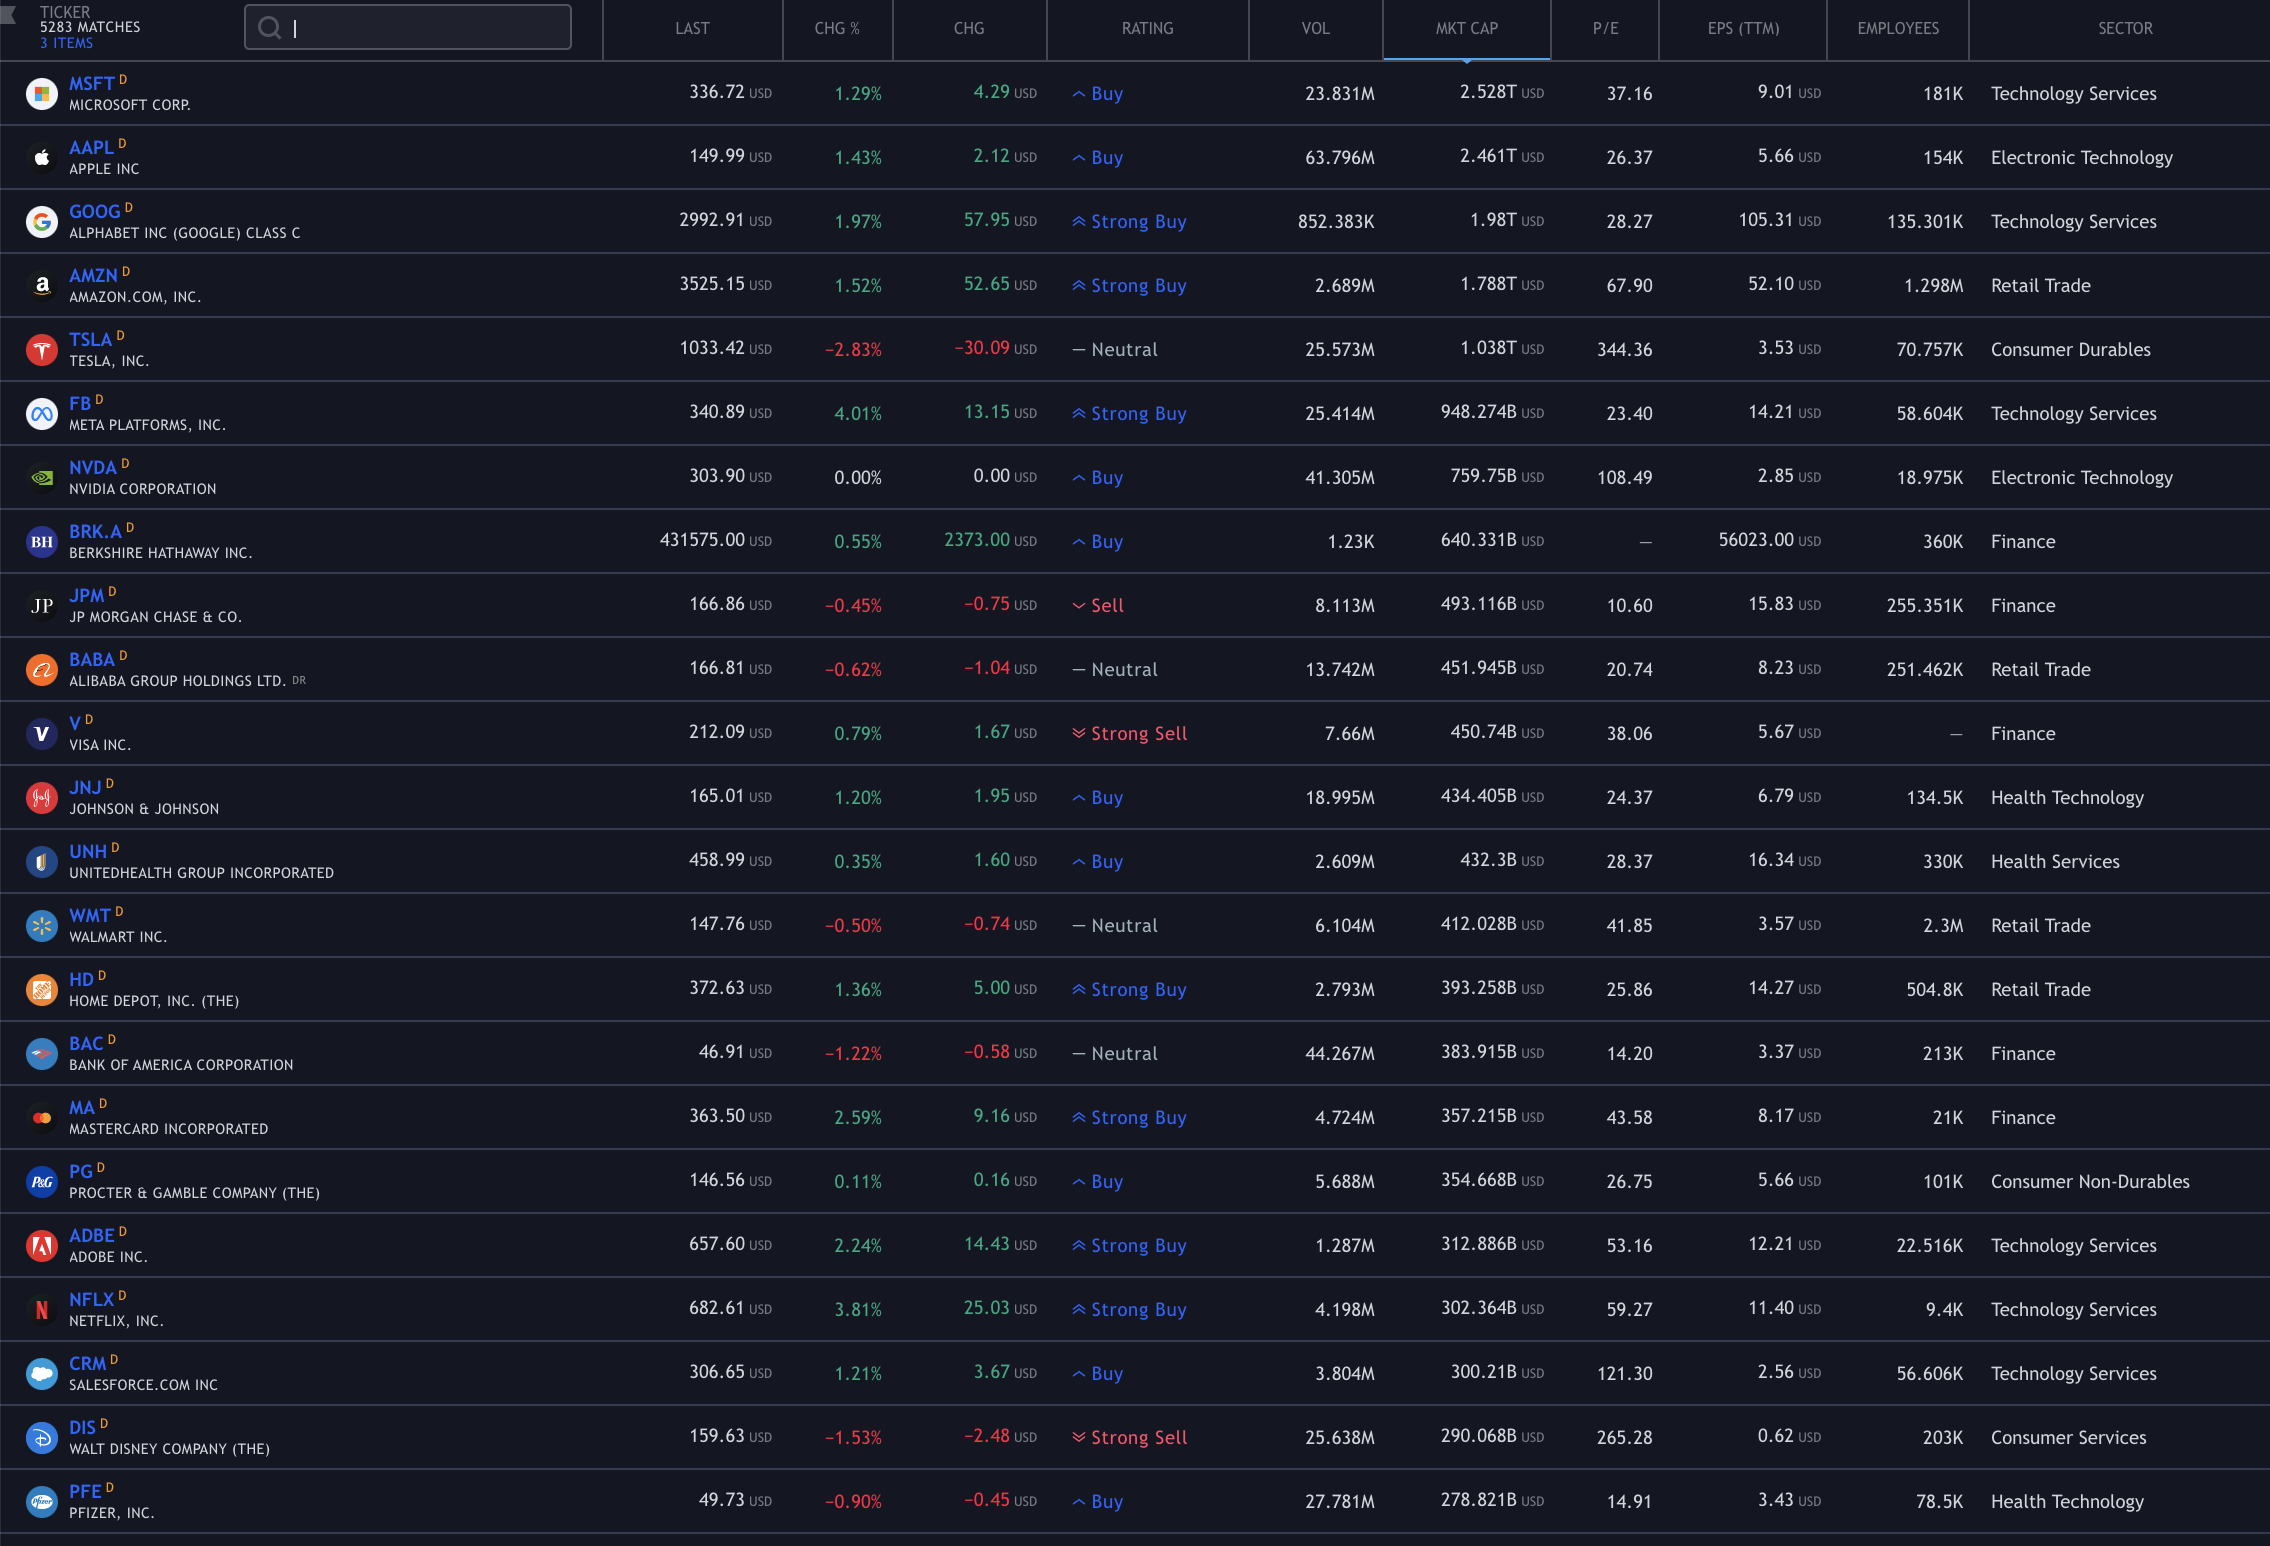The image size is (2270, 1546).
Task: Open the NFLX ticker link
Action: coord(91,1300)
